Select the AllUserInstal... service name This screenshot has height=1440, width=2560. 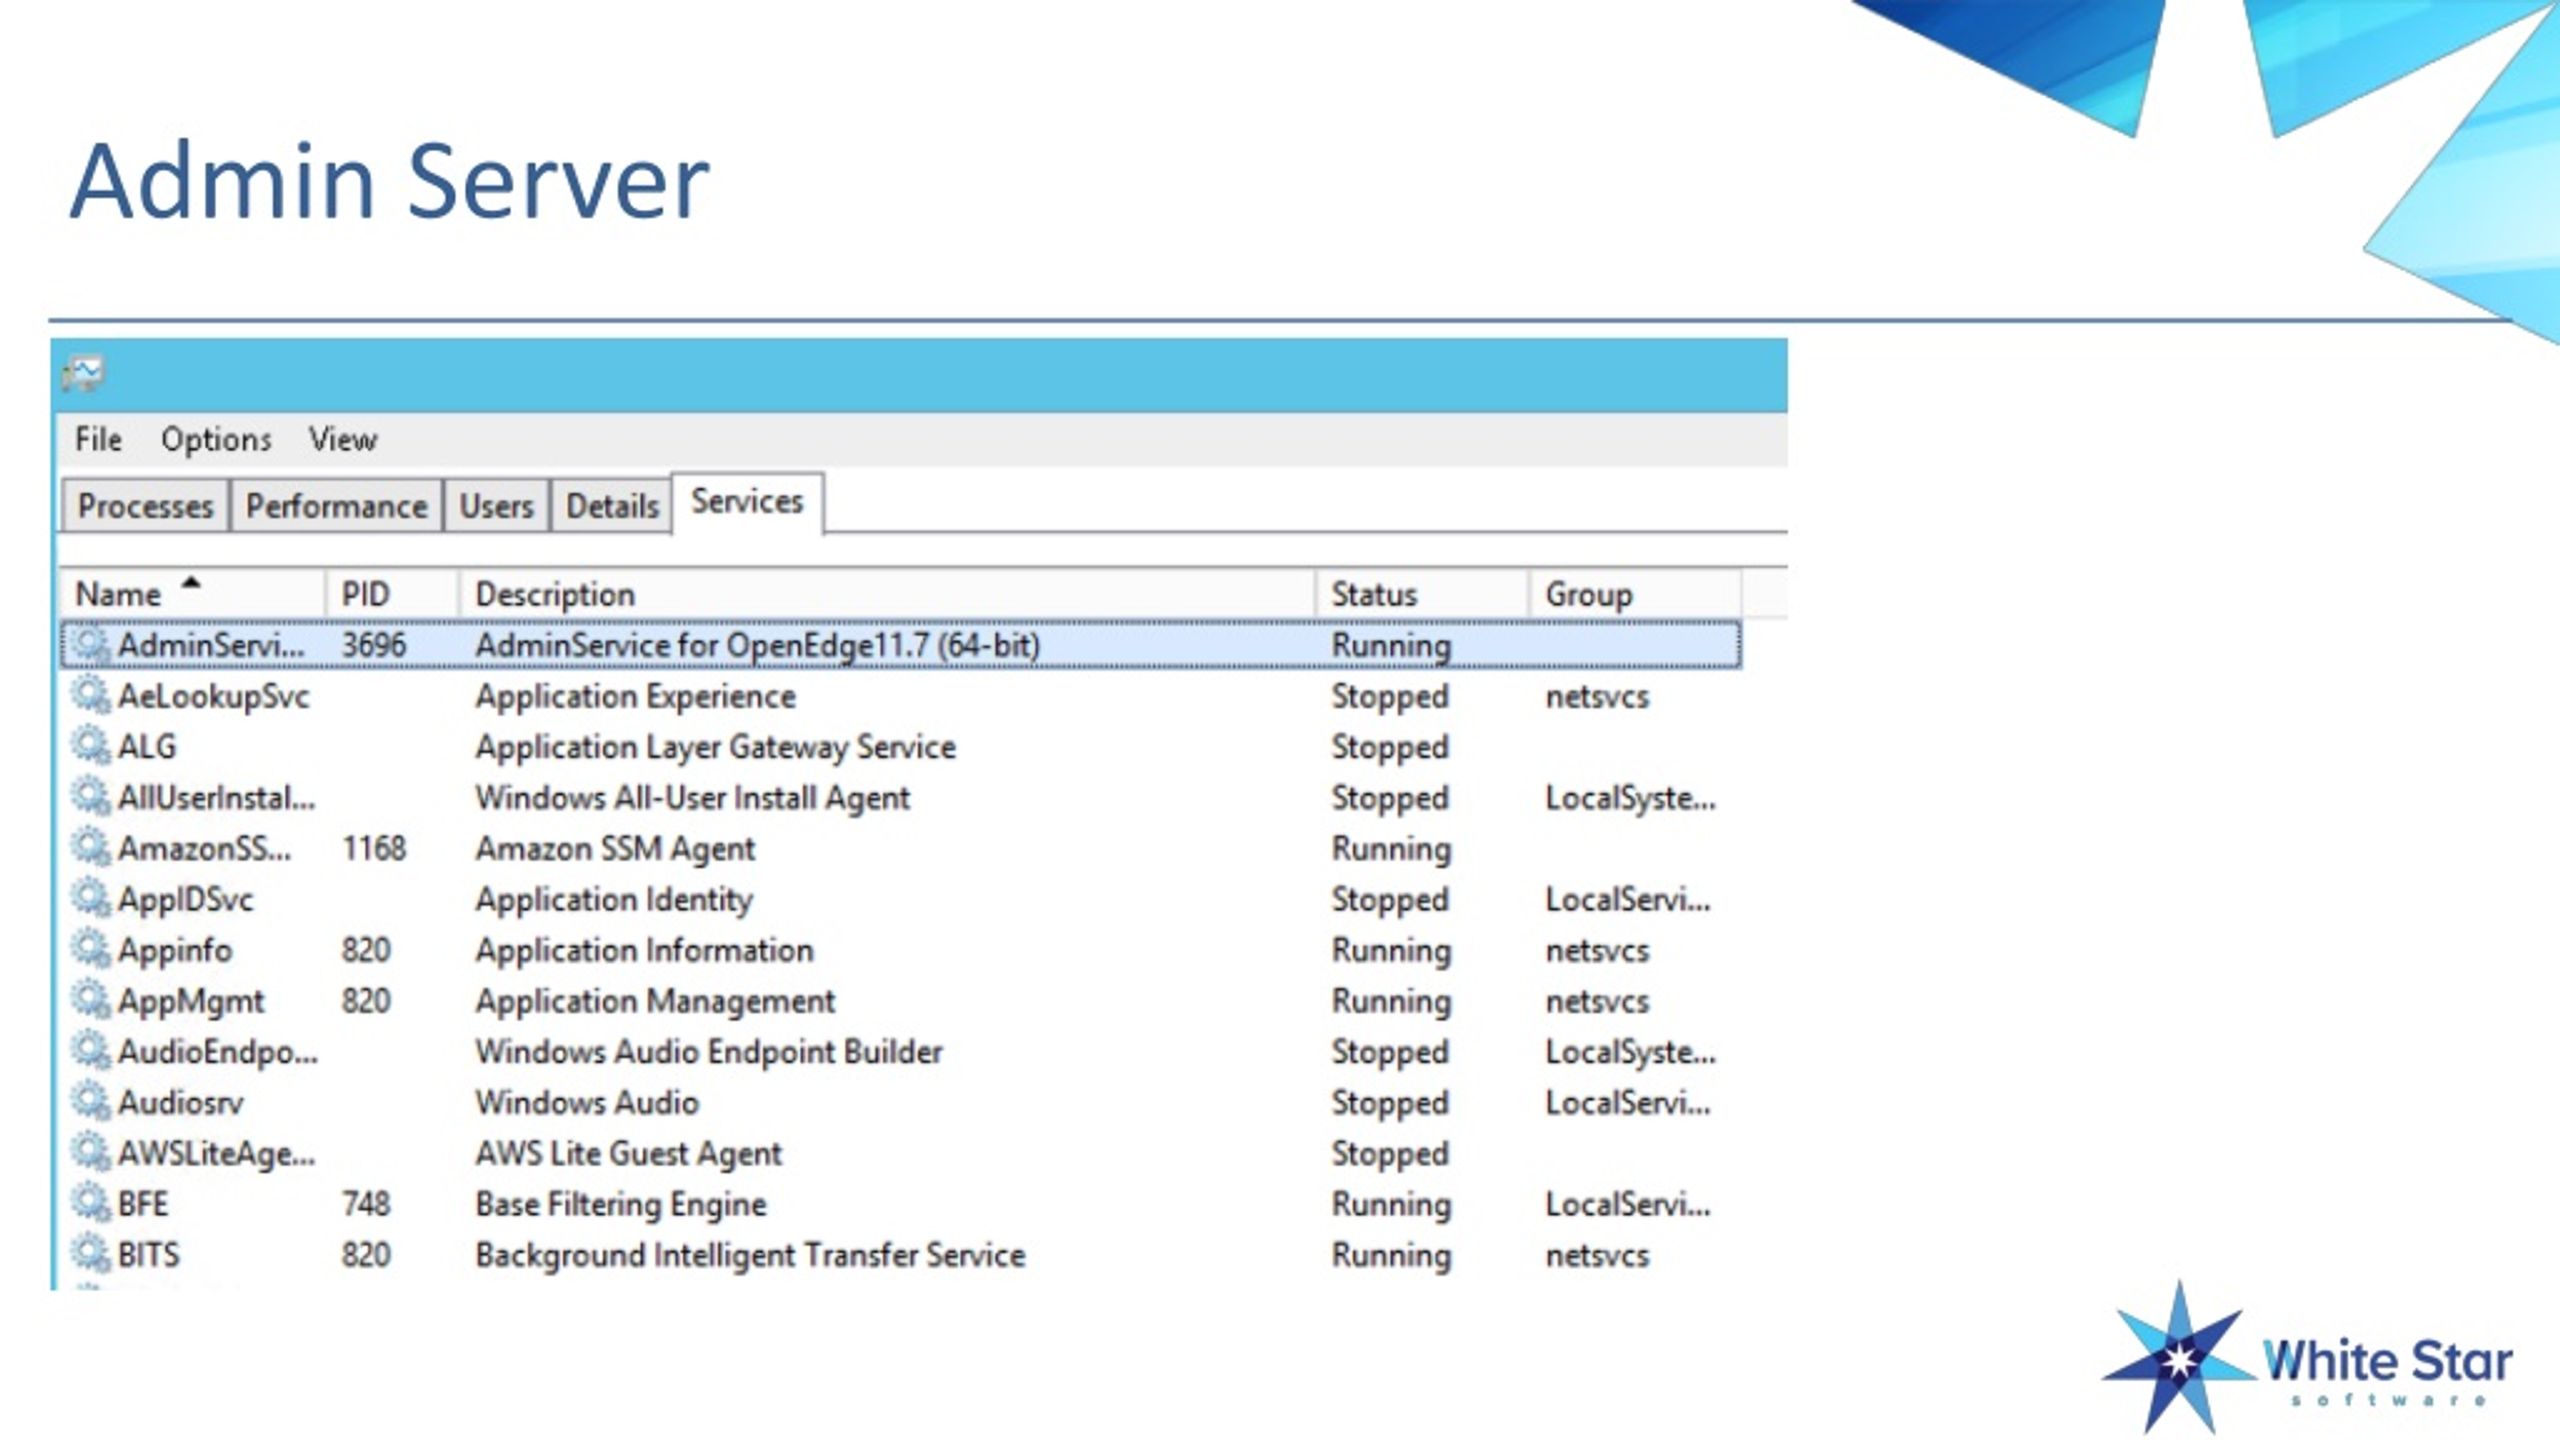tap(216, 798)
